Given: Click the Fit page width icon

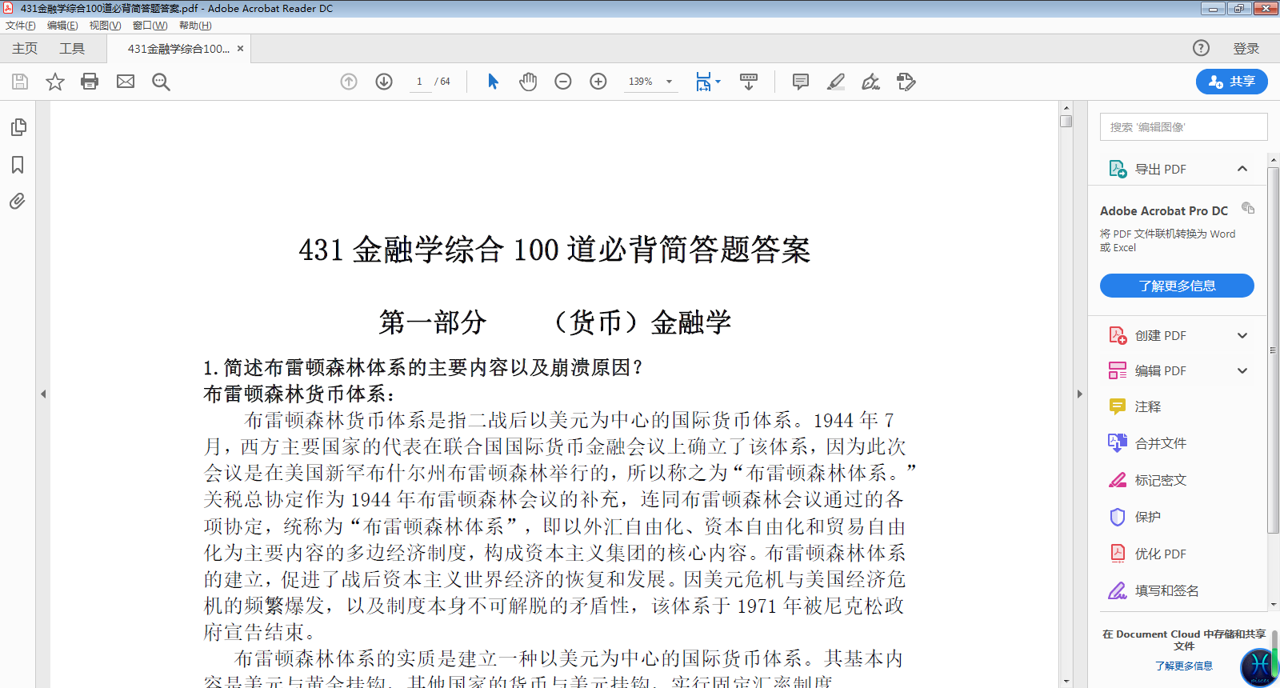Looking at the screenshot, I should coord(704,82).
